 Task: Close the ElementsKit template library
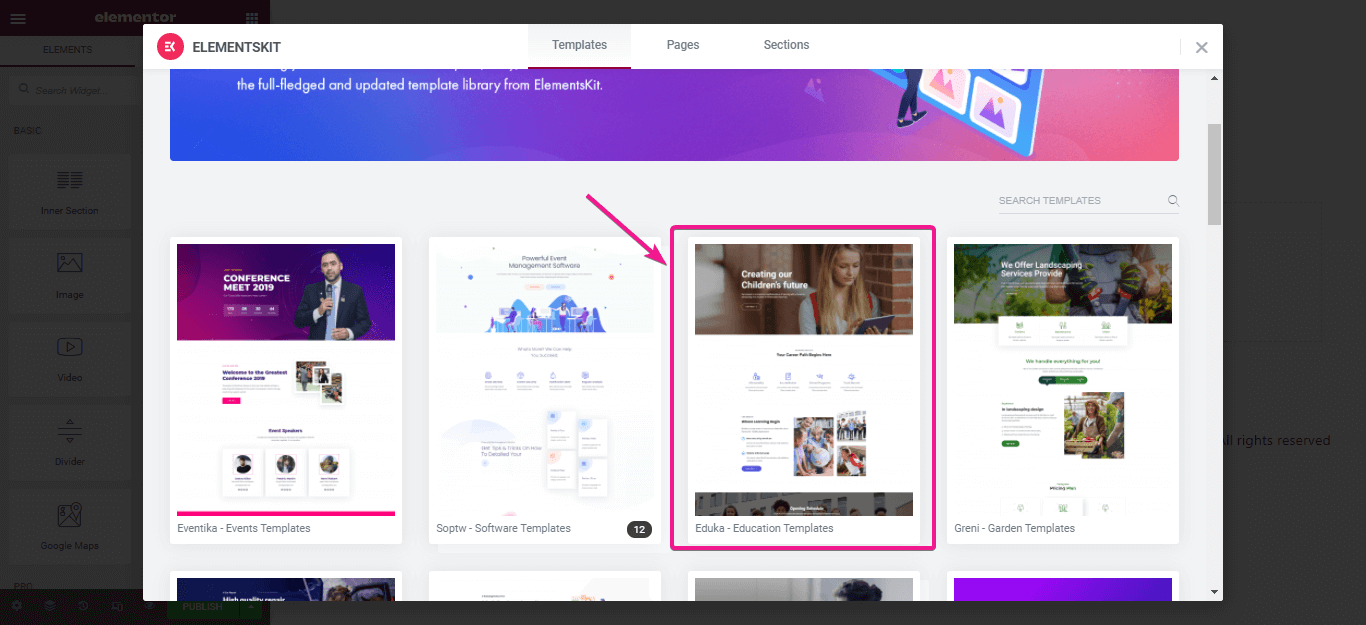point(1202,47)
